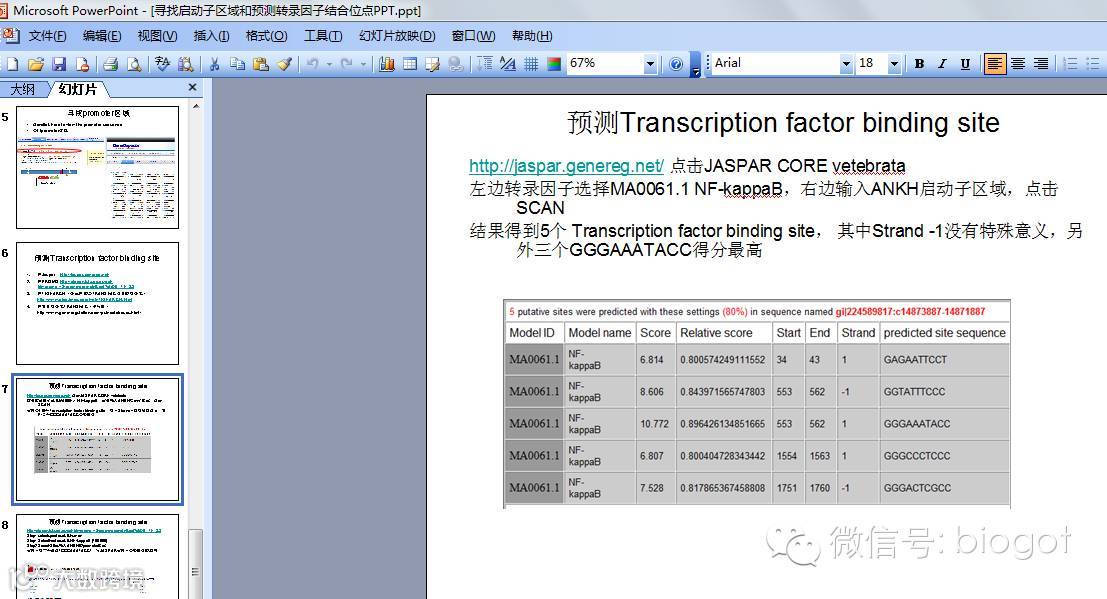Screen dimensions: 1107x599
Task: Select slide 6 thumbnail
Action: tap(97, 304)
